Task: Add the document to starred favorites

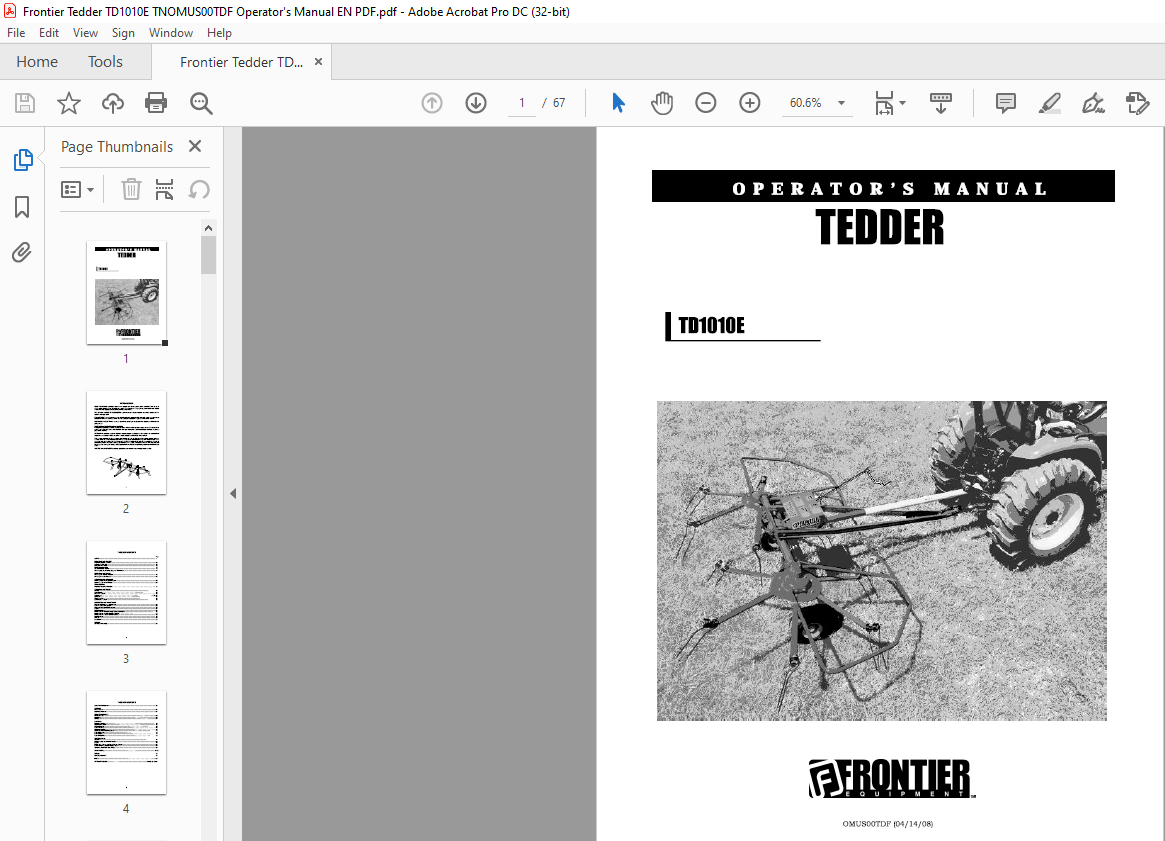Action: pos(68,103)
